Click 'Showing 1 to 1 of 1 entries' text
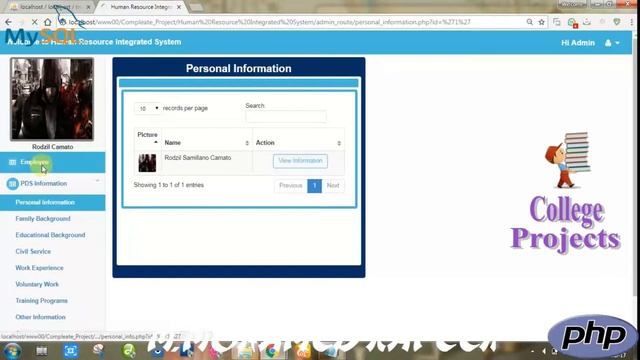Viewport: 640px width, 360px height. (169, 185)
